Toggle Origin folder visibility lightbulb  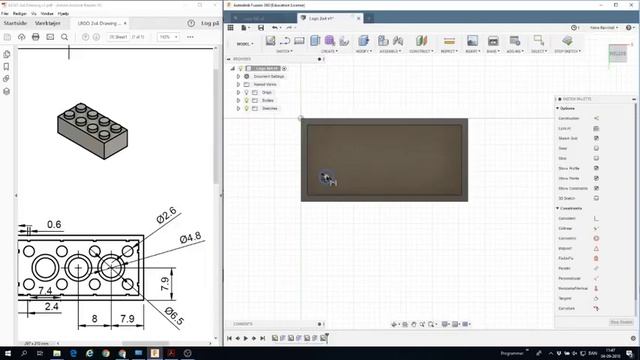[x=247, y=93]
